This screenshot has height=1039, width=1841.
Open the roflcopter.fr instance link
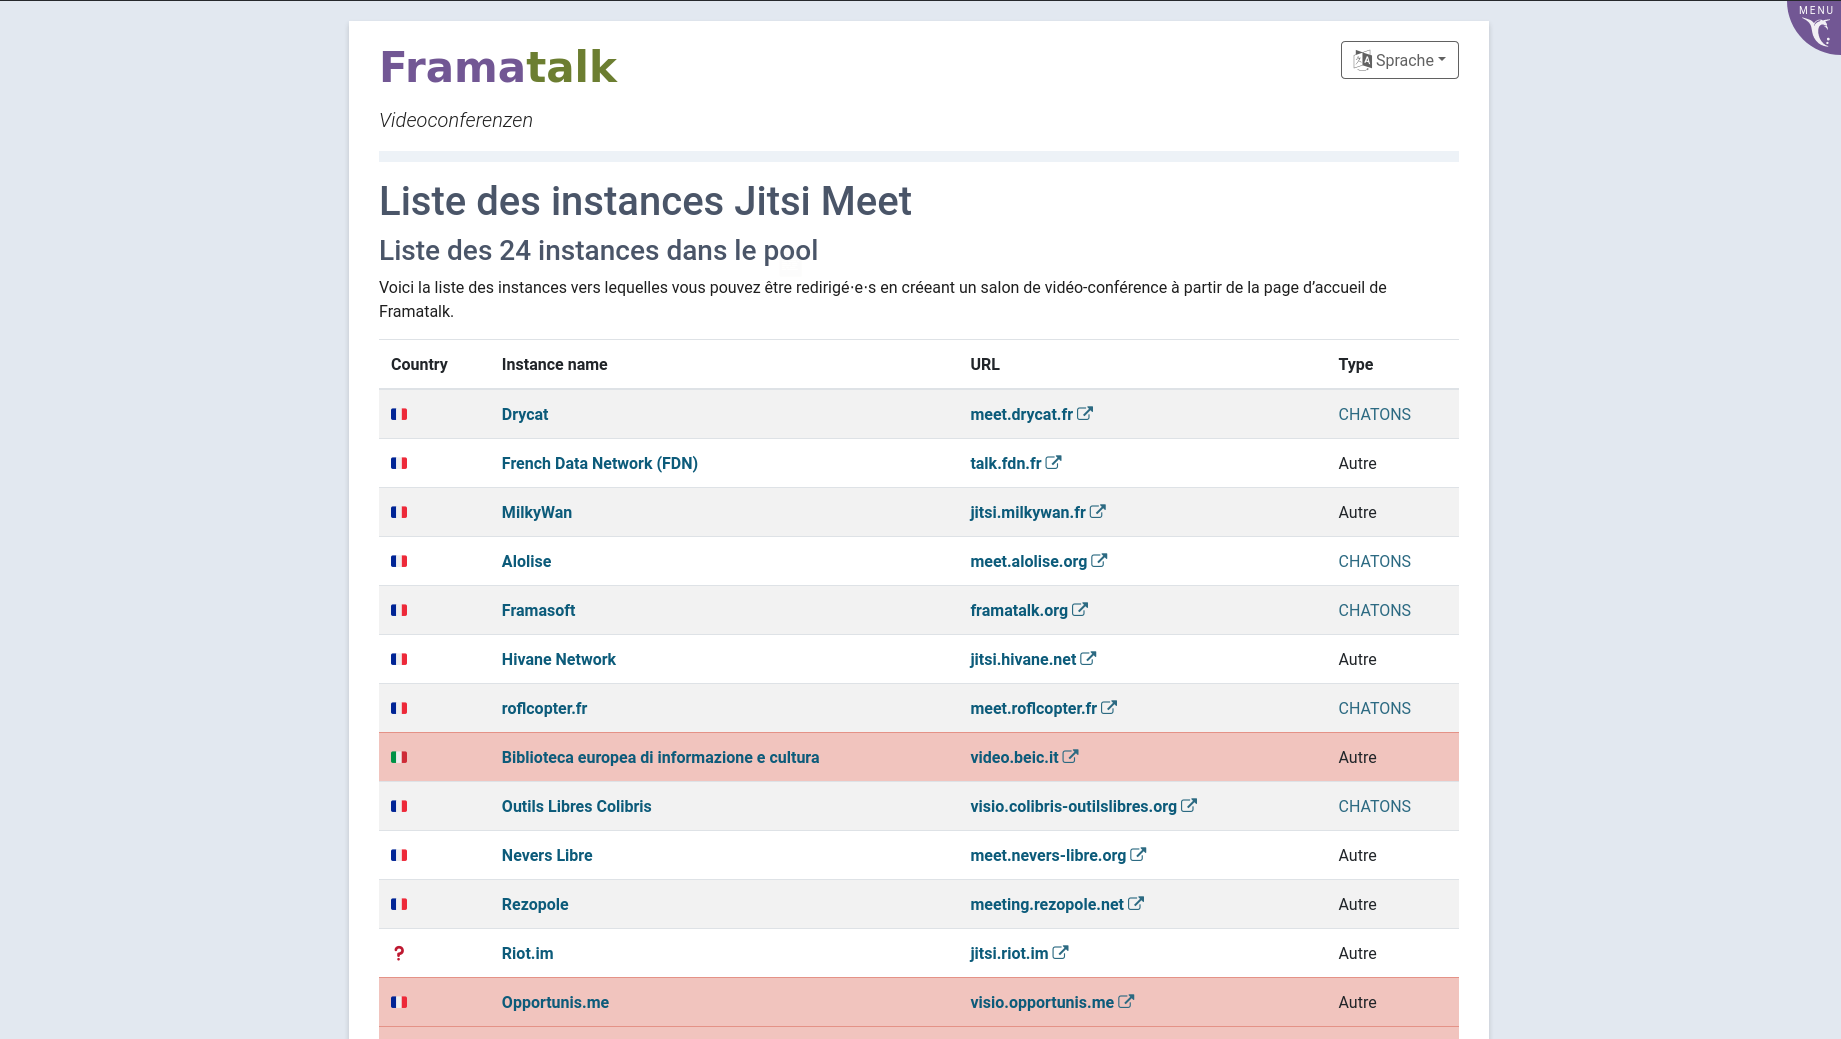(544, 708)
